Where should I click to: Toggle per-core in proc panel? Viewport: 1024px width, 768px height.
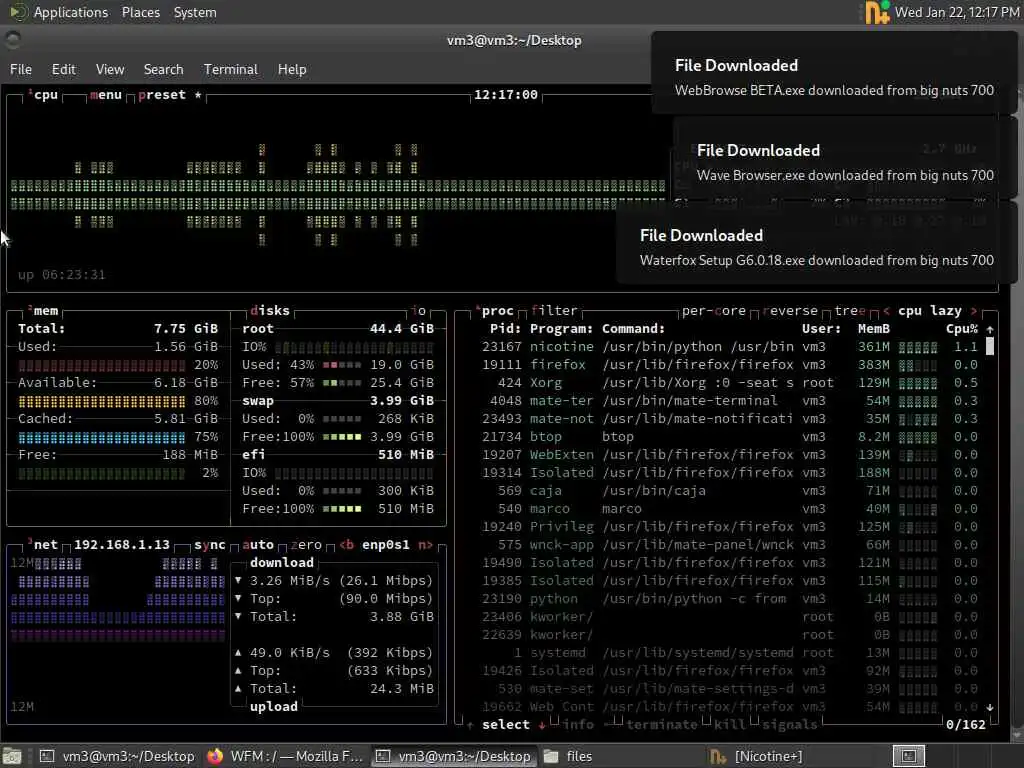pyautogui.click(x=714, y=311)
